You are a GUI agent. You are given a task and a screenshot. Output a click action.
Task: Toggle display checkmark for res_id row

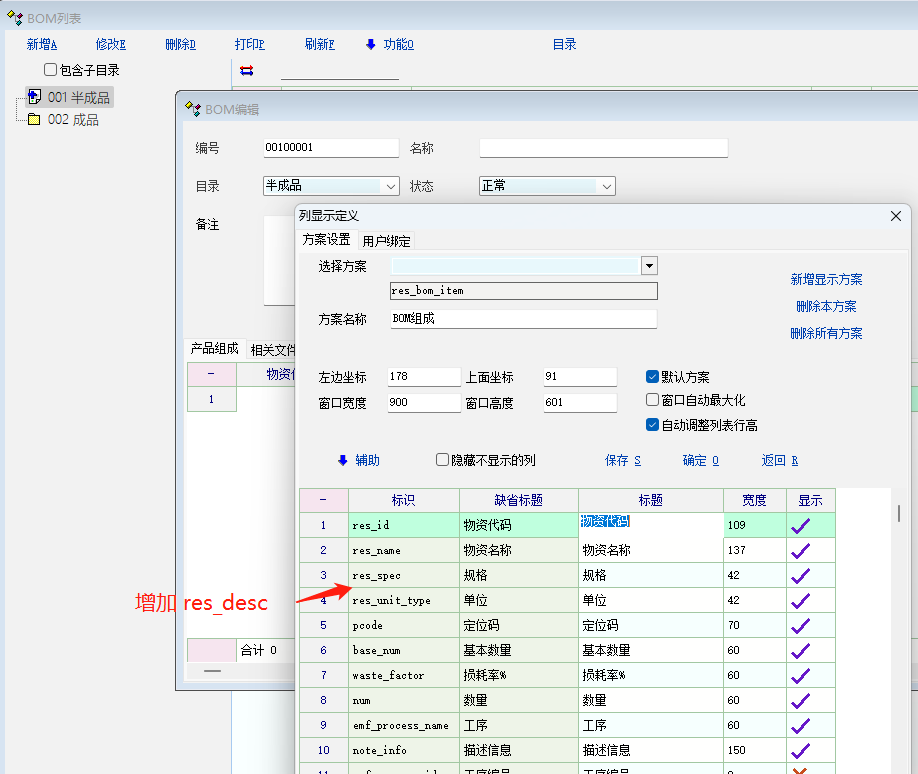[801, 525]
